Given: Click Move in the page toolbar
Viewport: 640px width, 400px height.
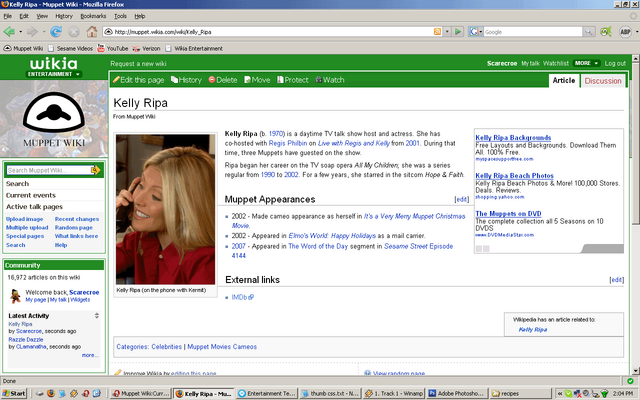Looking at the screenshot, I should point(257,80).
